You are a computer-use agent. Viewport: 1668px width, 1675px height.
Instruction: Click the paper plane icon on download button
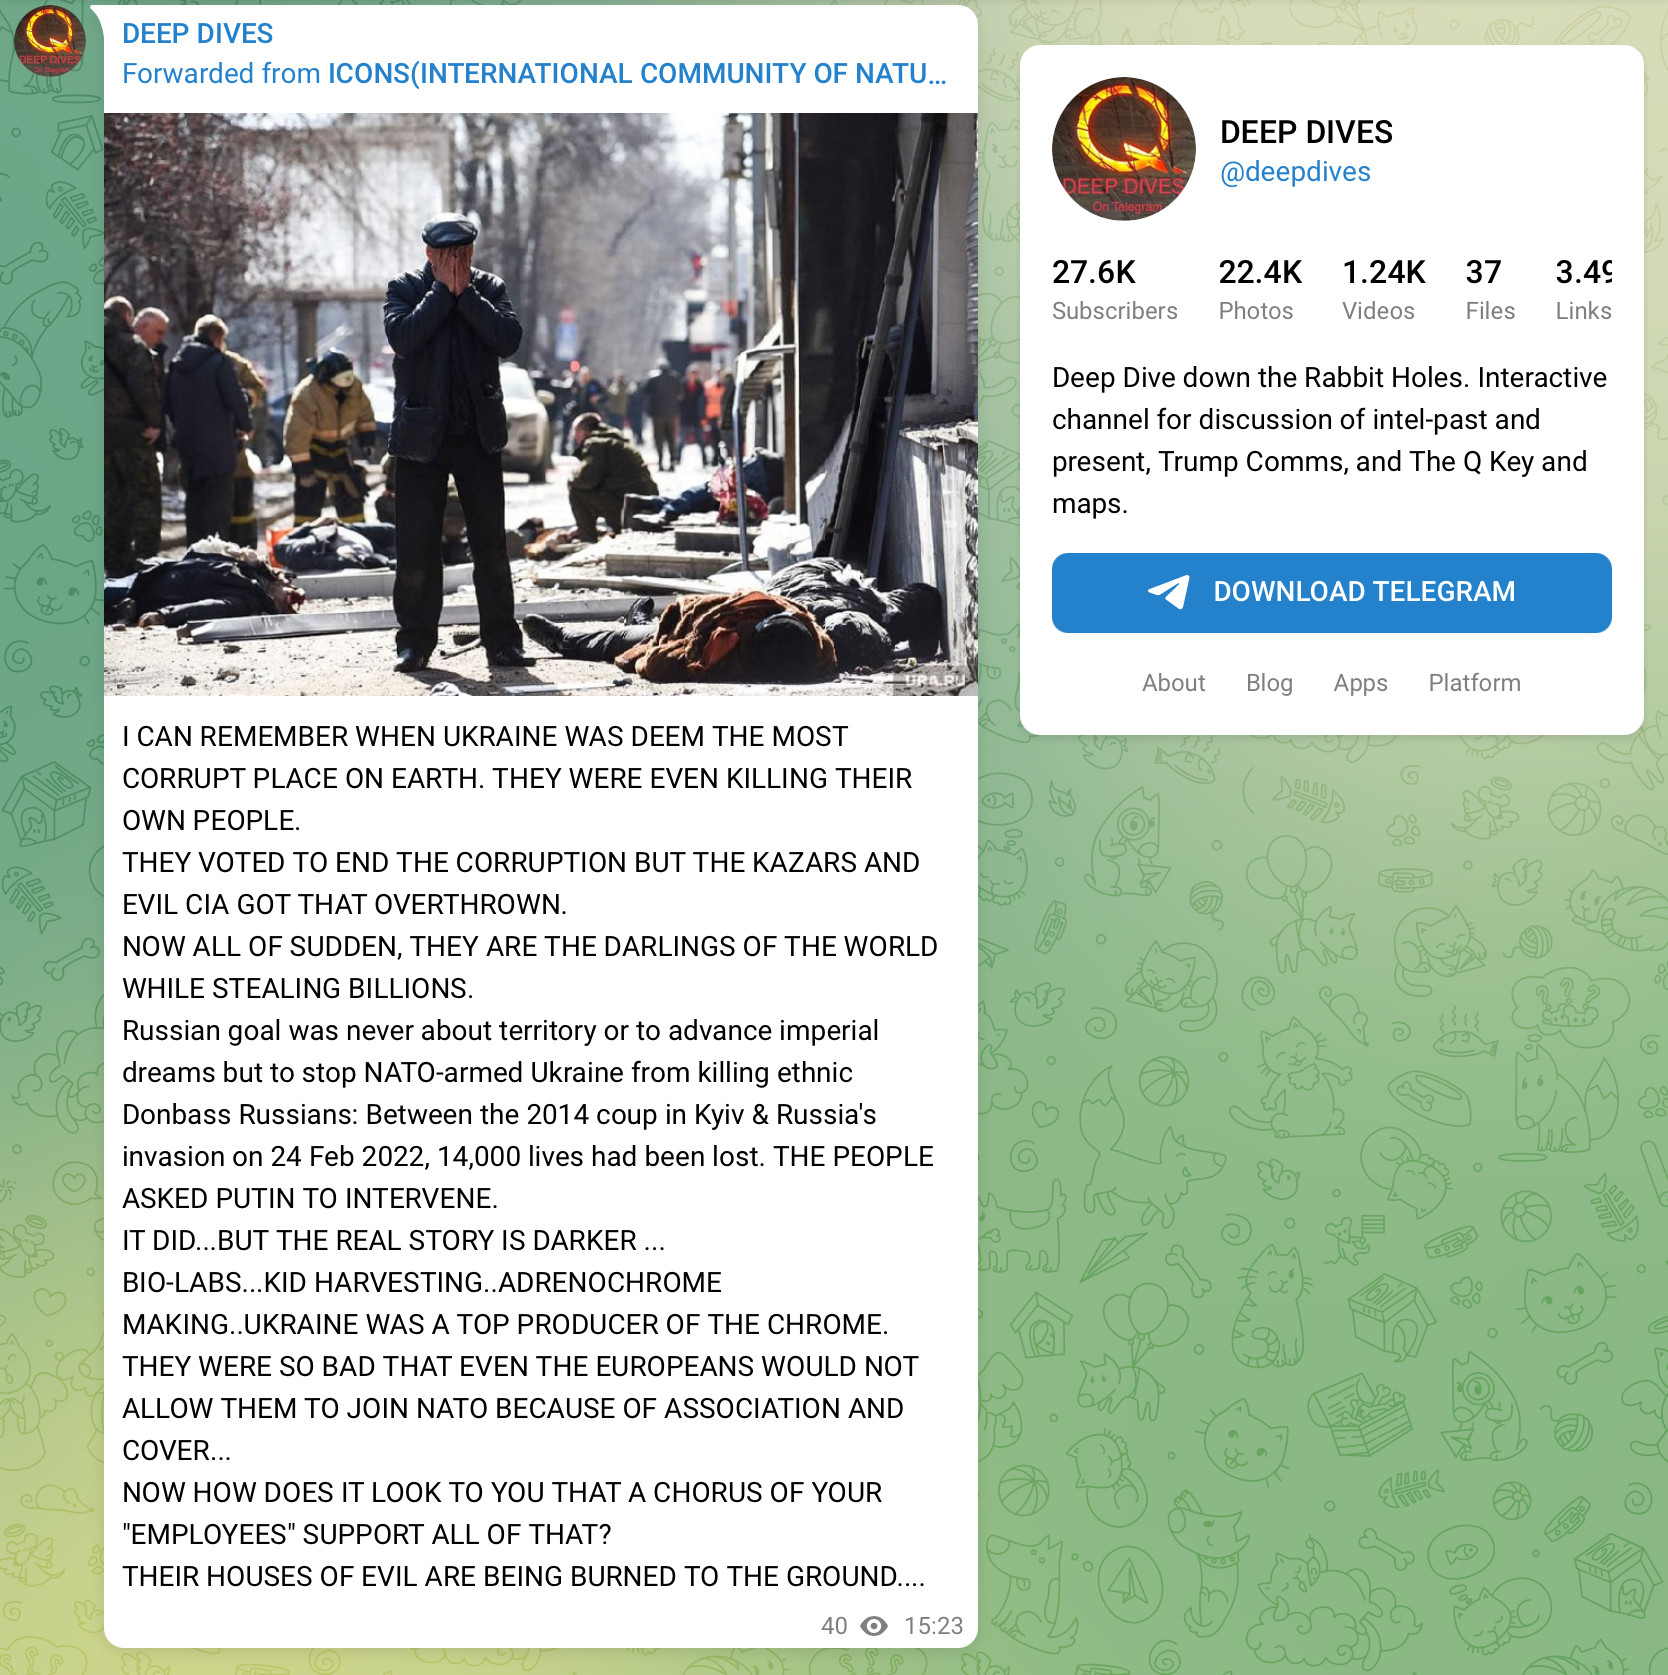[1168, 592]
